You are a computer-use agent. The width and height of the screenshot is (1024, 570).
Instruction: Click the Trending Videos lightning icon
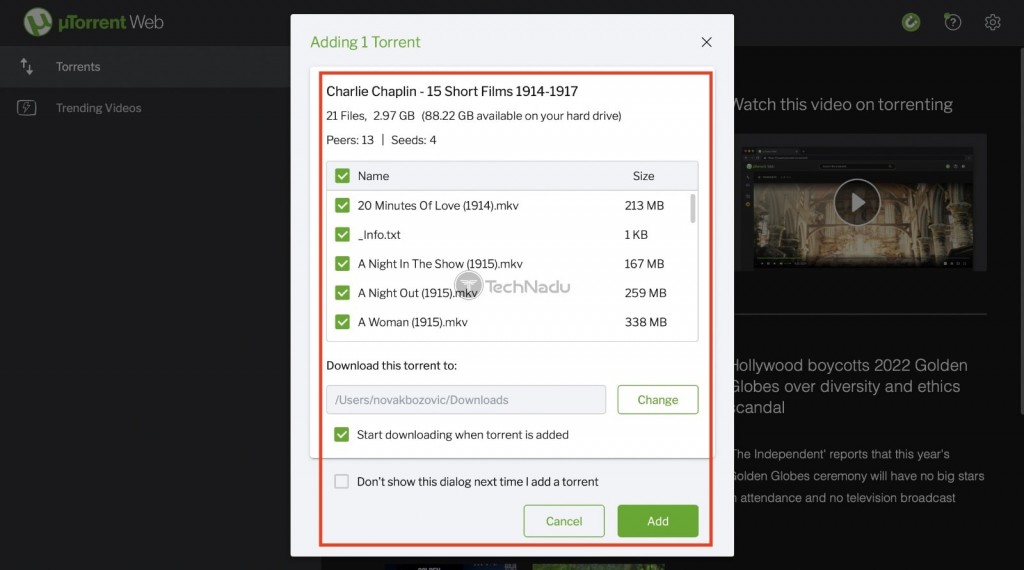click(26, 108)
